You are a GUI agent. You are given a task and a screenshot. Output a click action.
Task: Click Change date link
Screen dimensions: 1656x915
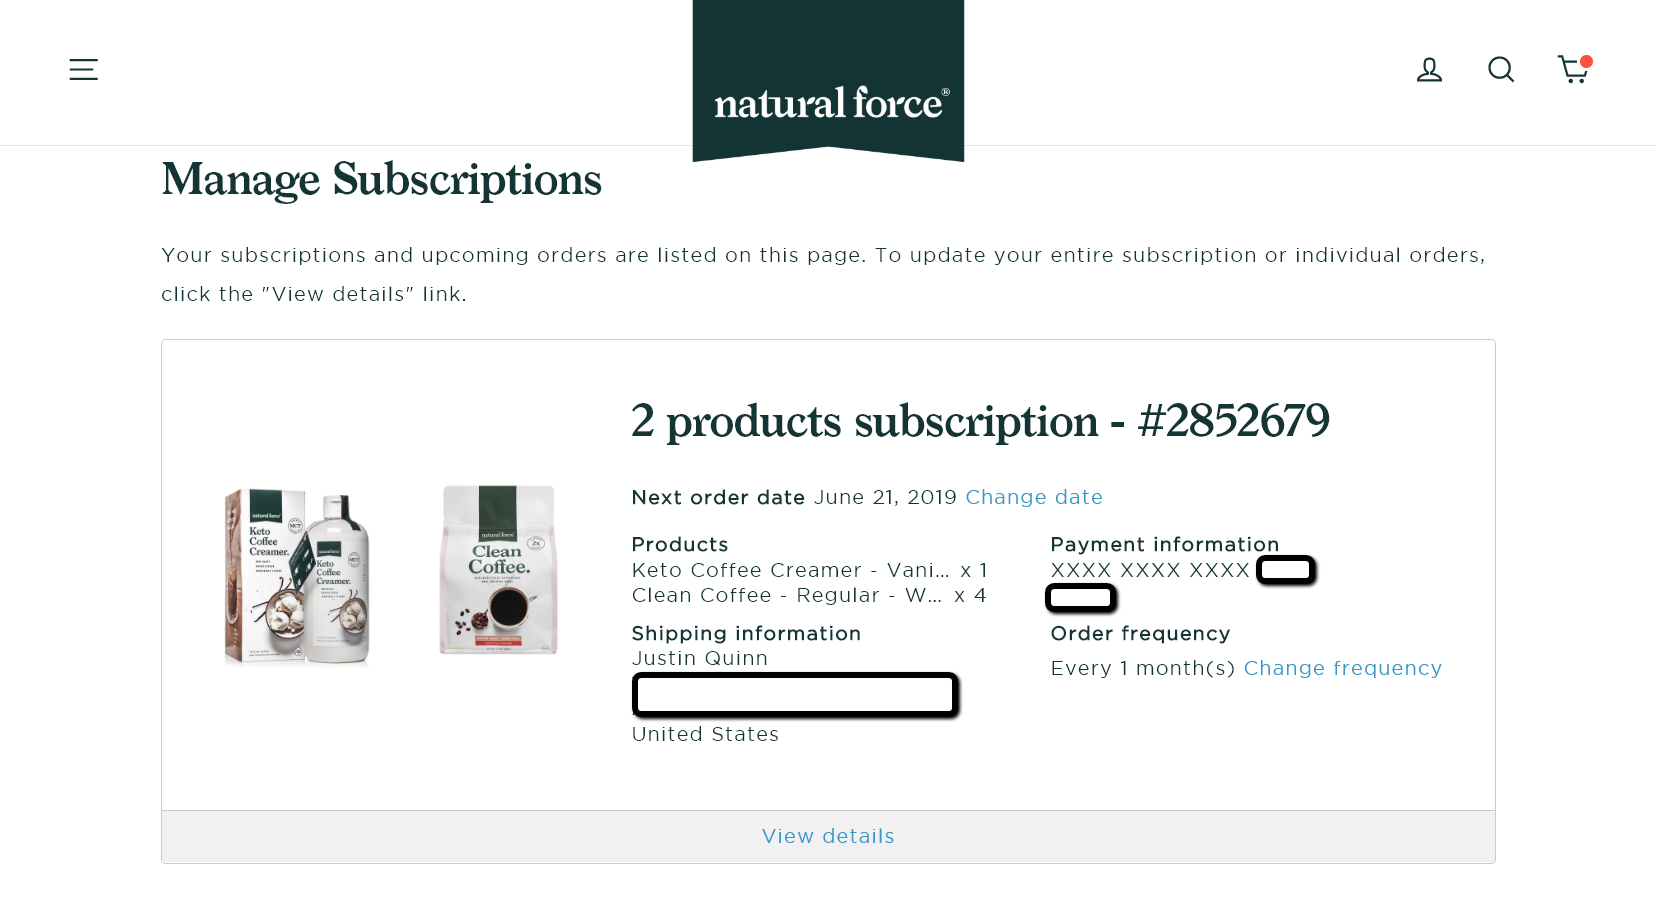[x=1034, y=497]
